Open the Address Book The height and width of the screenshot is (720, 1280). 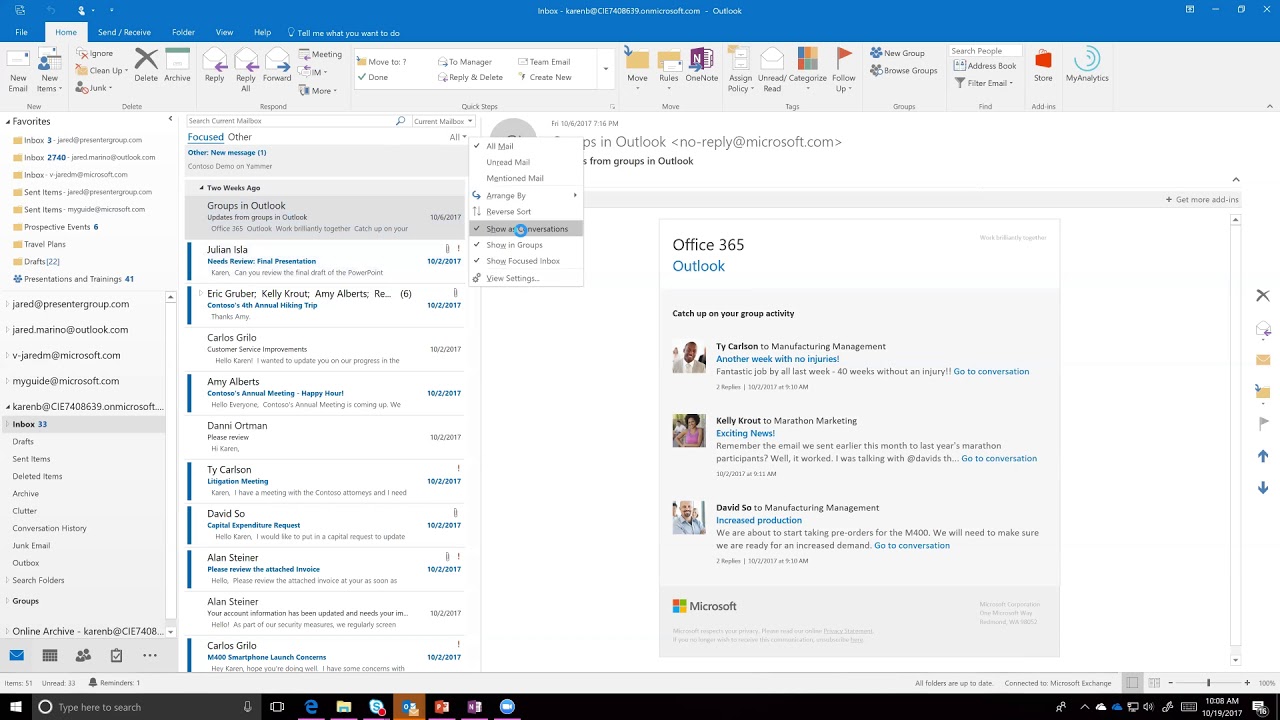click(984, 66)
